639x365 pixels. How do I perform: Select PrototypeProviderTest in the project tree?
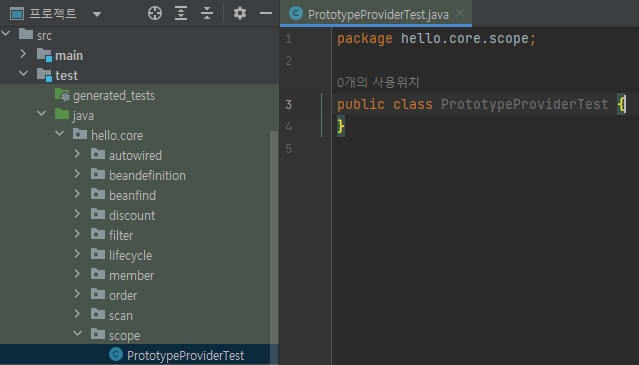pyautogui.click(x=185, y=356)
